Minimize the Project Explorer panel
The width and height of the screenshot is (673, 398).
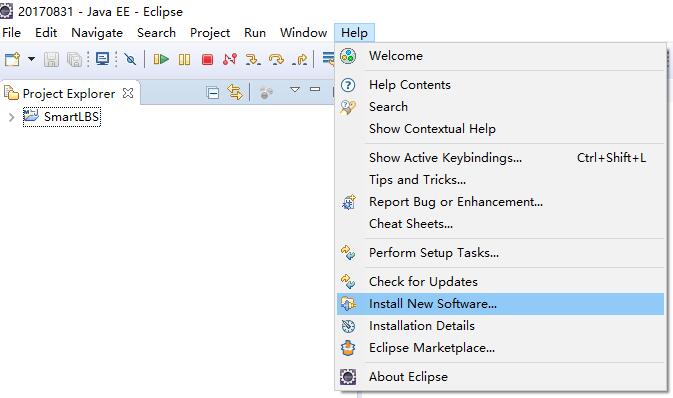[315, 89]
